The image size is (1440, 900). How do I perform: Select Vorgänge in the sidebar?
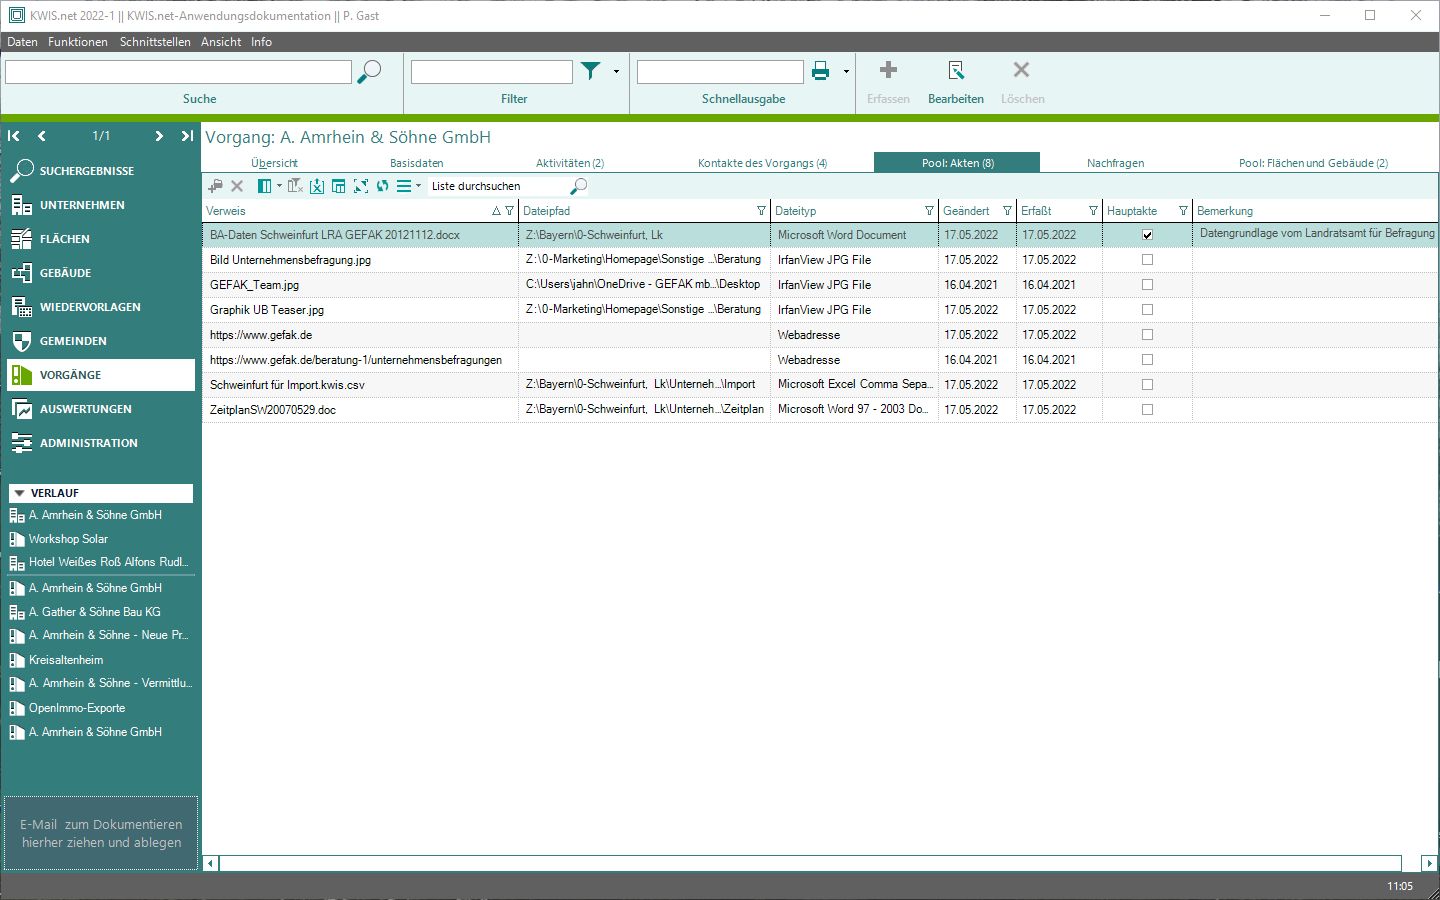pos(100,375)
